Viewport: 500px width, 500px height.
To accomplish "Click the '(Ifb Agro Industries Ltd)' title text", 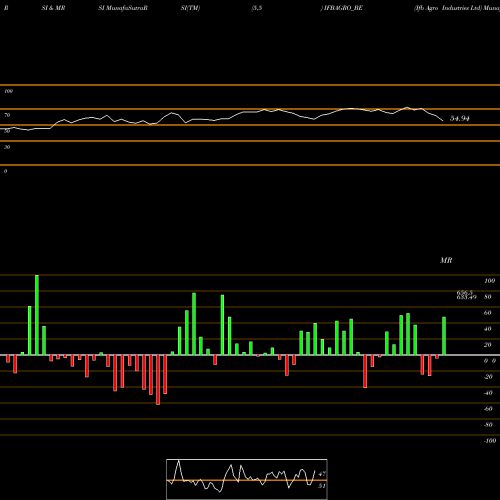I will pos(448,8).
